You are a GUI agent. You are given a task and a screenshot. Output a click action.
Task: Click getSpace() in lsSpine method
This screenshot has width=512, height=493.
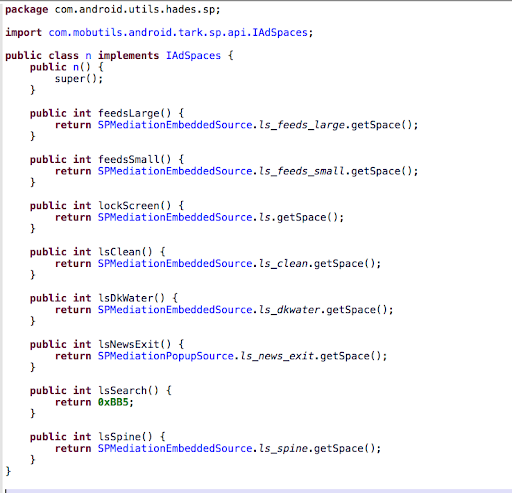click(342, 448)
